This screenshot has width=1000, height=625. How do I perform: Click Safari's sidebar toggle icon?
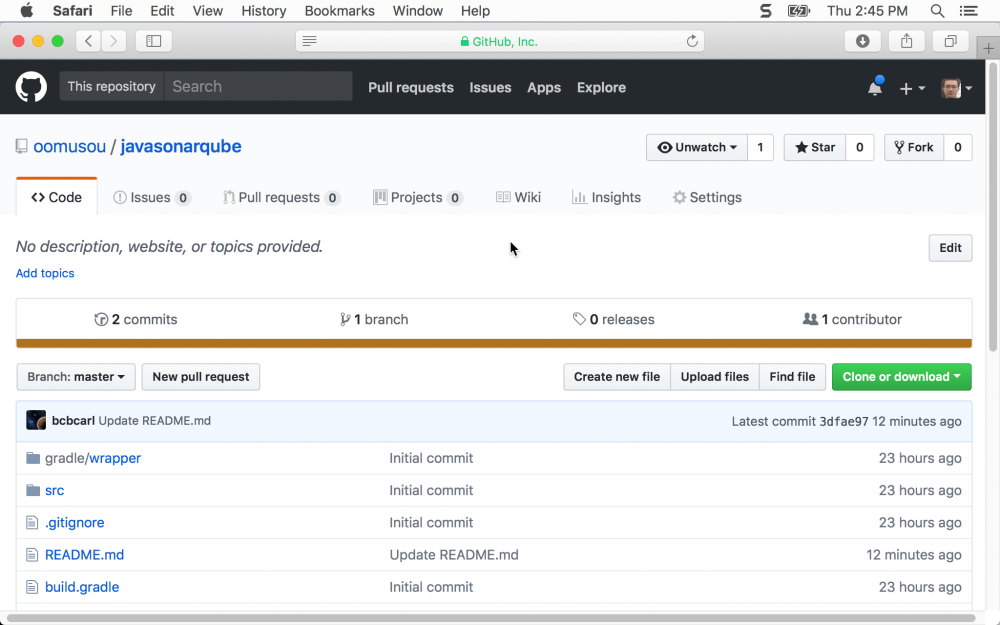[x=154, y=41]
